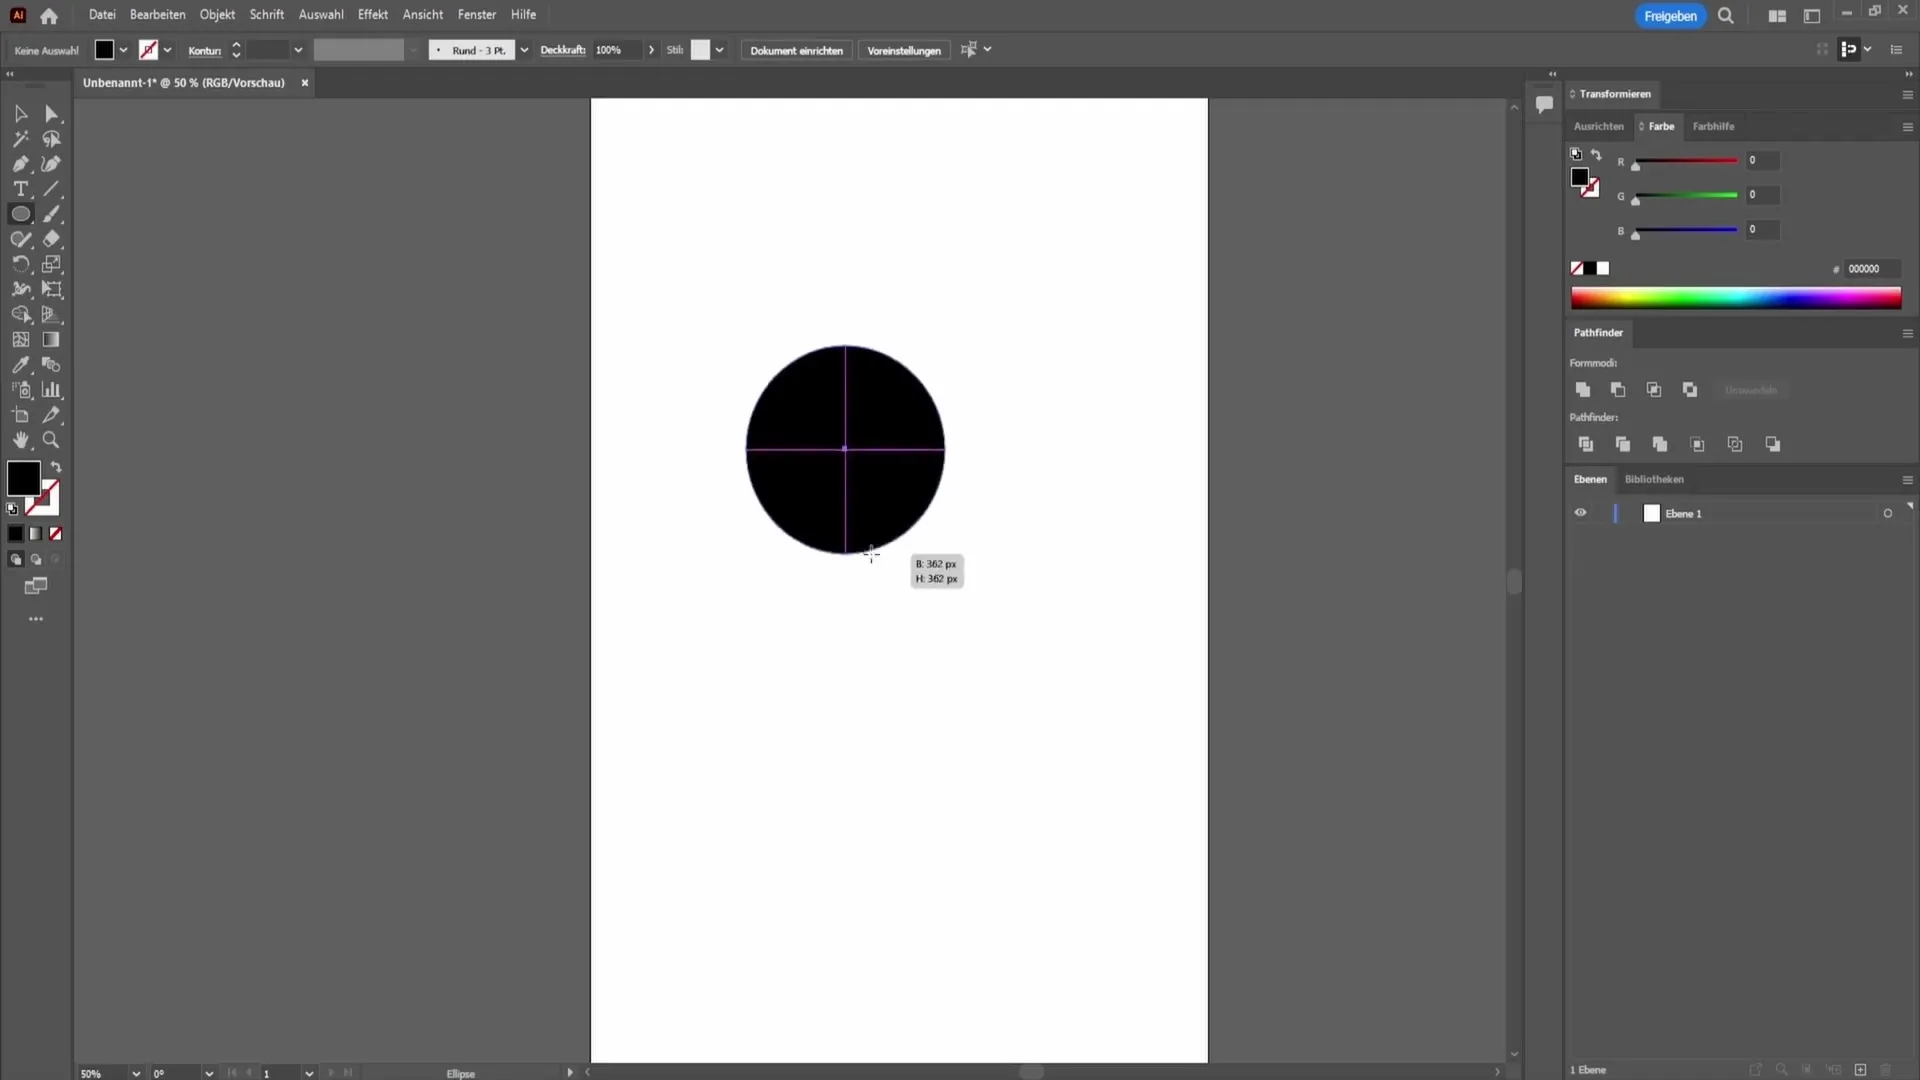Open the brush definition Rund - 3 Pt. dropdown
Viewport: 1920px width, 1080px height.
coord(524,50)
